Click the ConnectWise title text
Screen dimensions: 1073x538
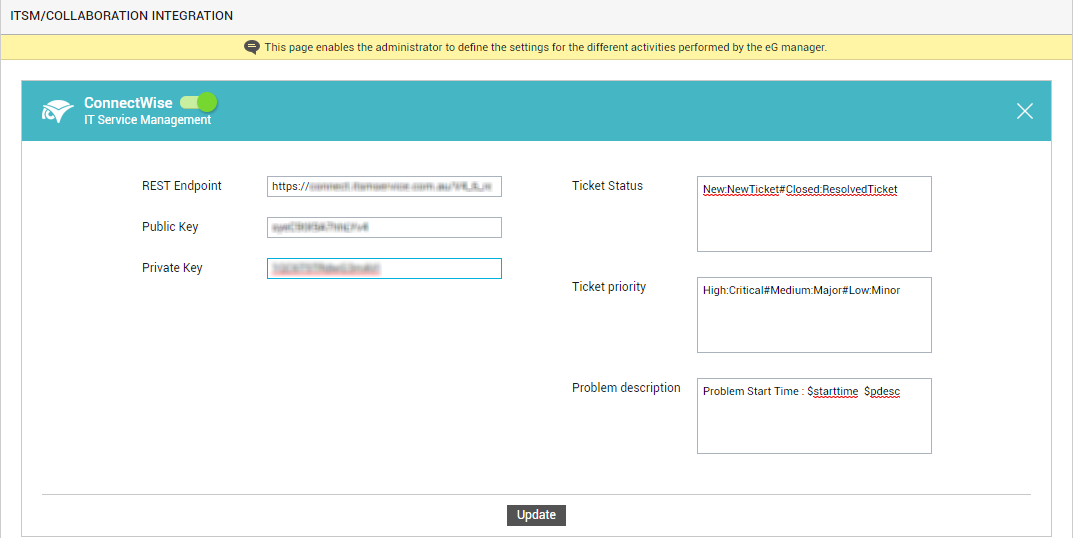128,103
